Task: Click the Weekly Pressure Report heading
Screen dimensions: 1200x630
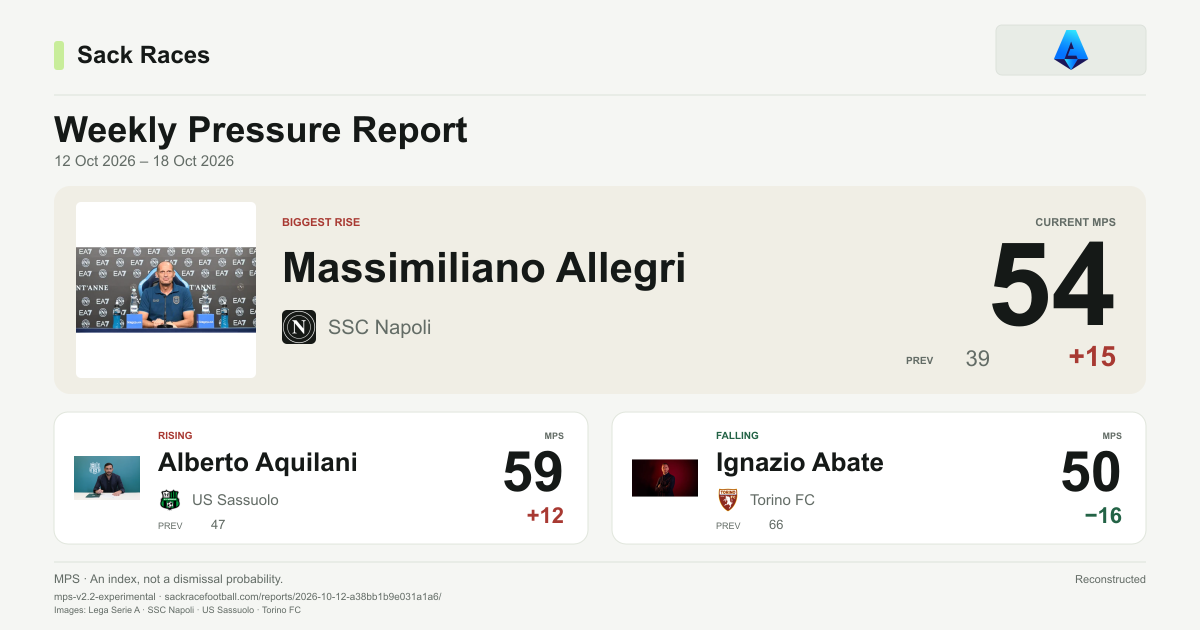Action: (261, 130)
